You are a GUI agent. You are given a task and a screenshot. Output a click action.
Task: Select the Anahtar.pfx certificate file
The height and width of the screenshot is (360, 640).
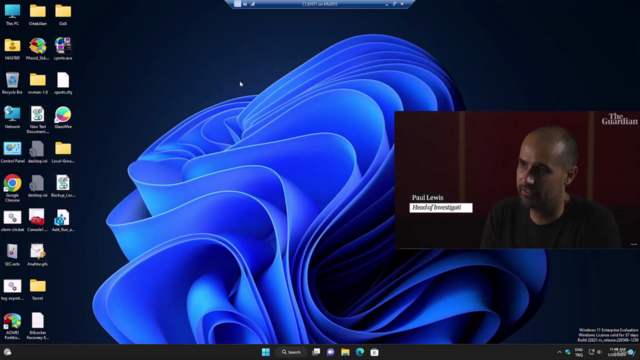click(38, 255)
